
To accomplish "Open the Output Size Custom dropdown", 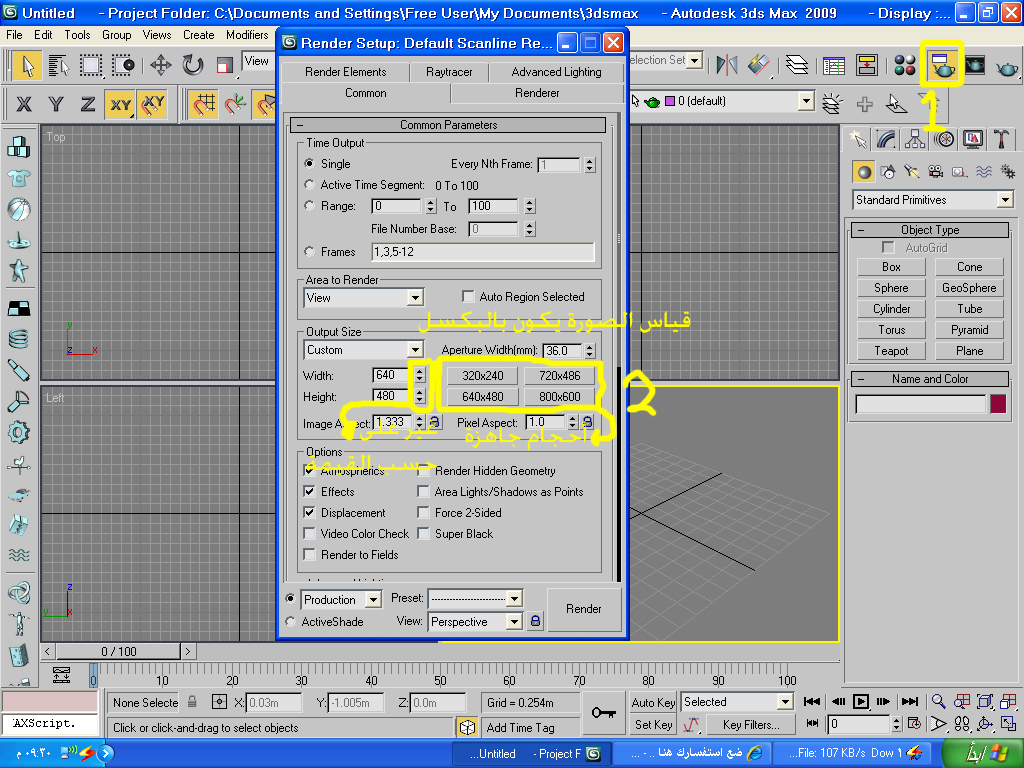I will pyautogui.click(x=364, y=350).
